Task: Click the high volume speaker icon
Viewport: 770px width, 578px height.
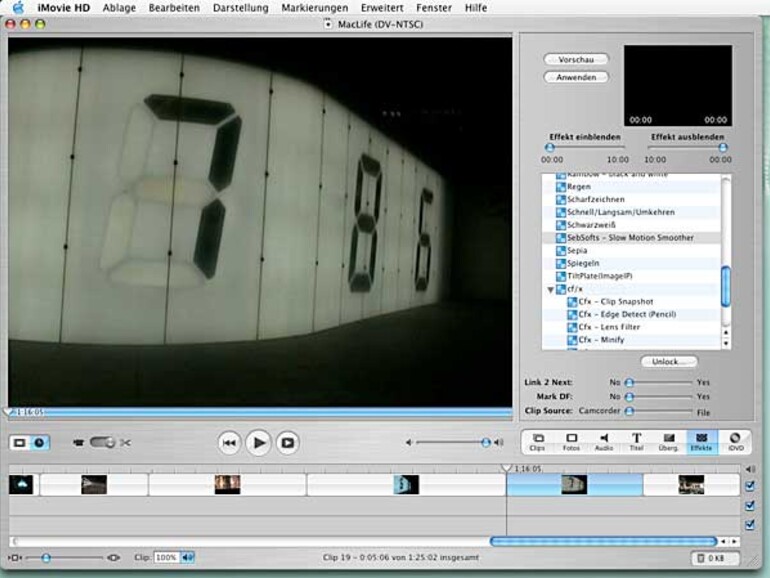Action: coord(499,443)
